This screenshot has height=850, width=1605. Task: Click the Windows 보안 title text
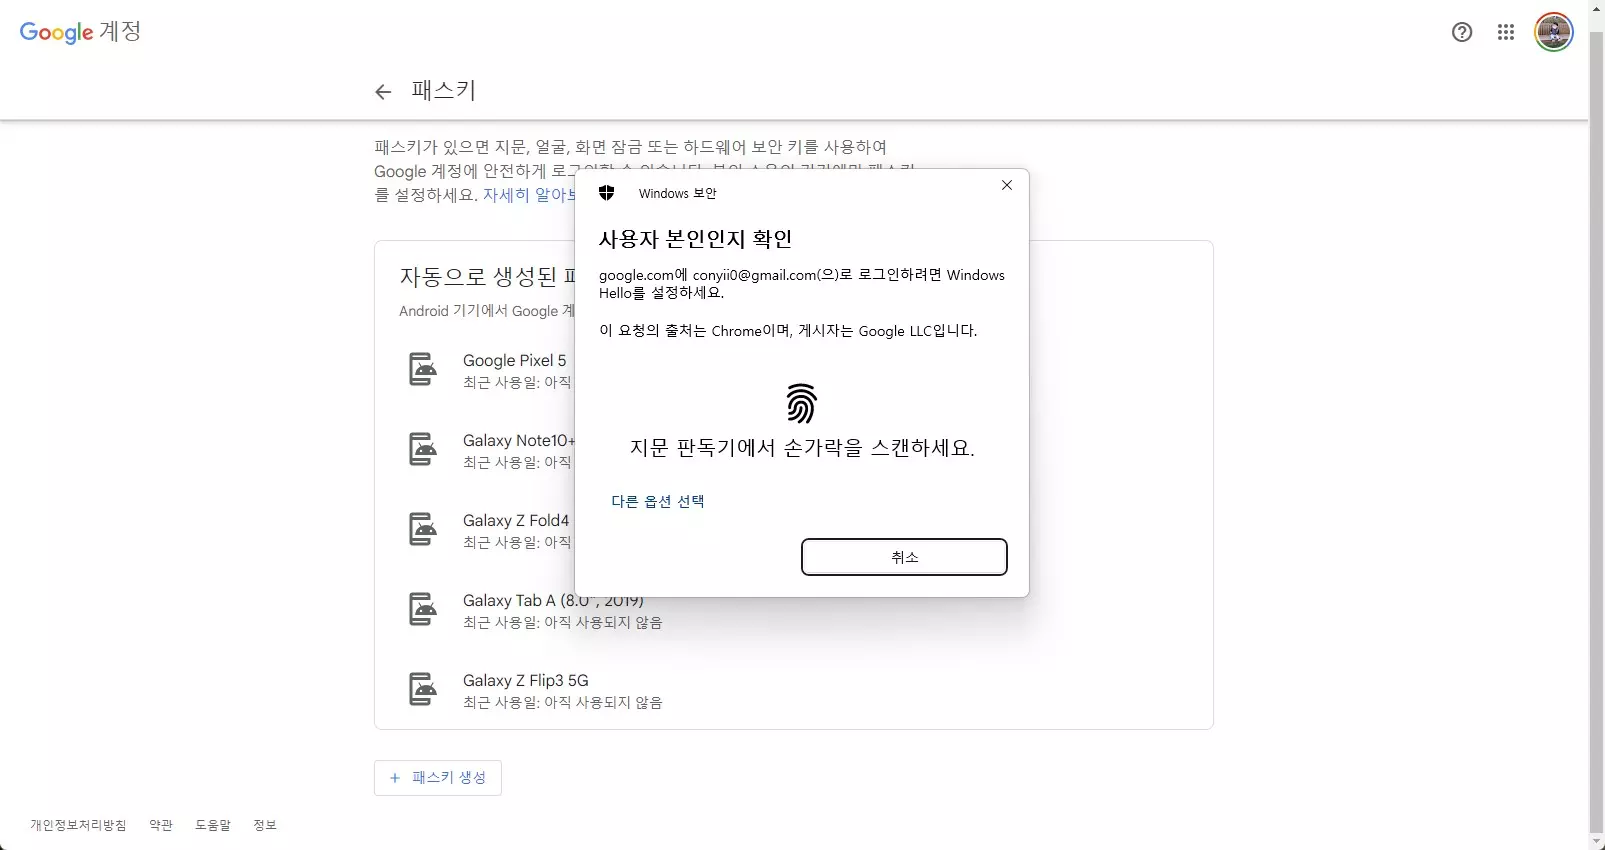pyautogui.click(x=678, y=193)
